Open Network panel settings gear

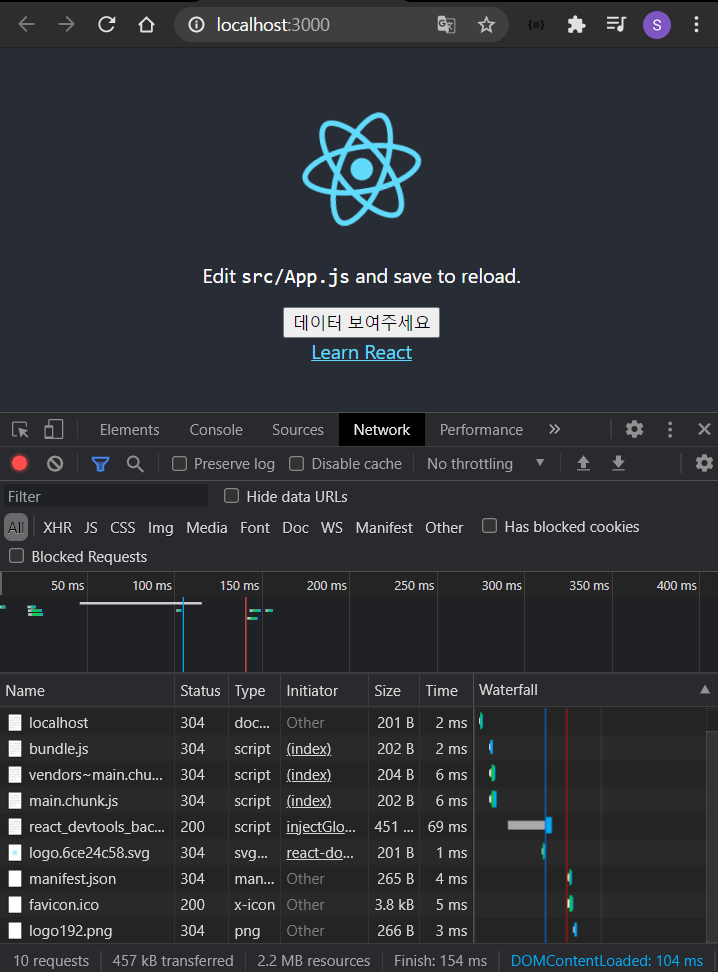(704, 463)
